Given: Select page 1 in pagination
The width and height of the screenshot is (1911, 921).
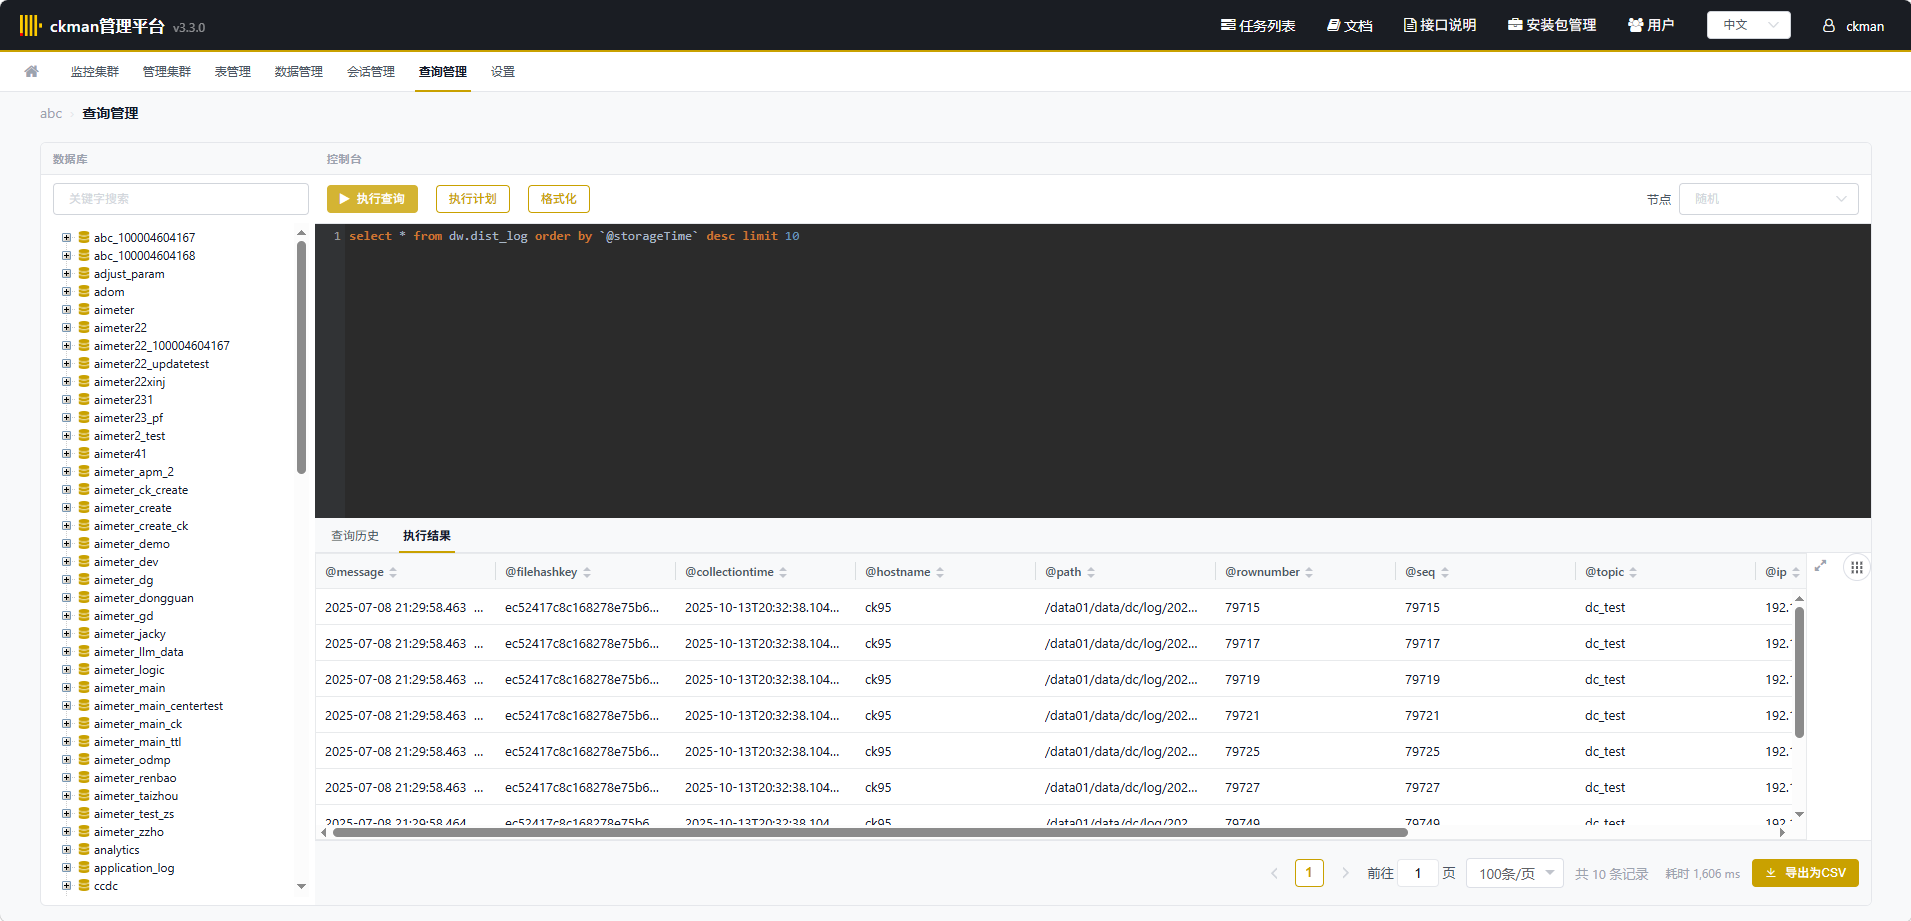Looking at the screenshot, I should tap(1309, 873).
